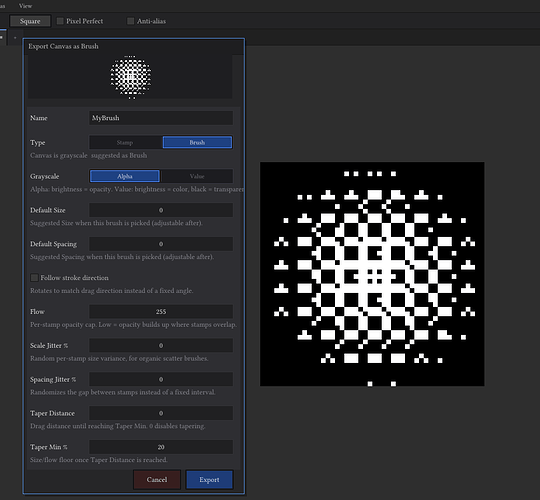Click 'Randomizes the gap between stamps' description

point(123,392)
